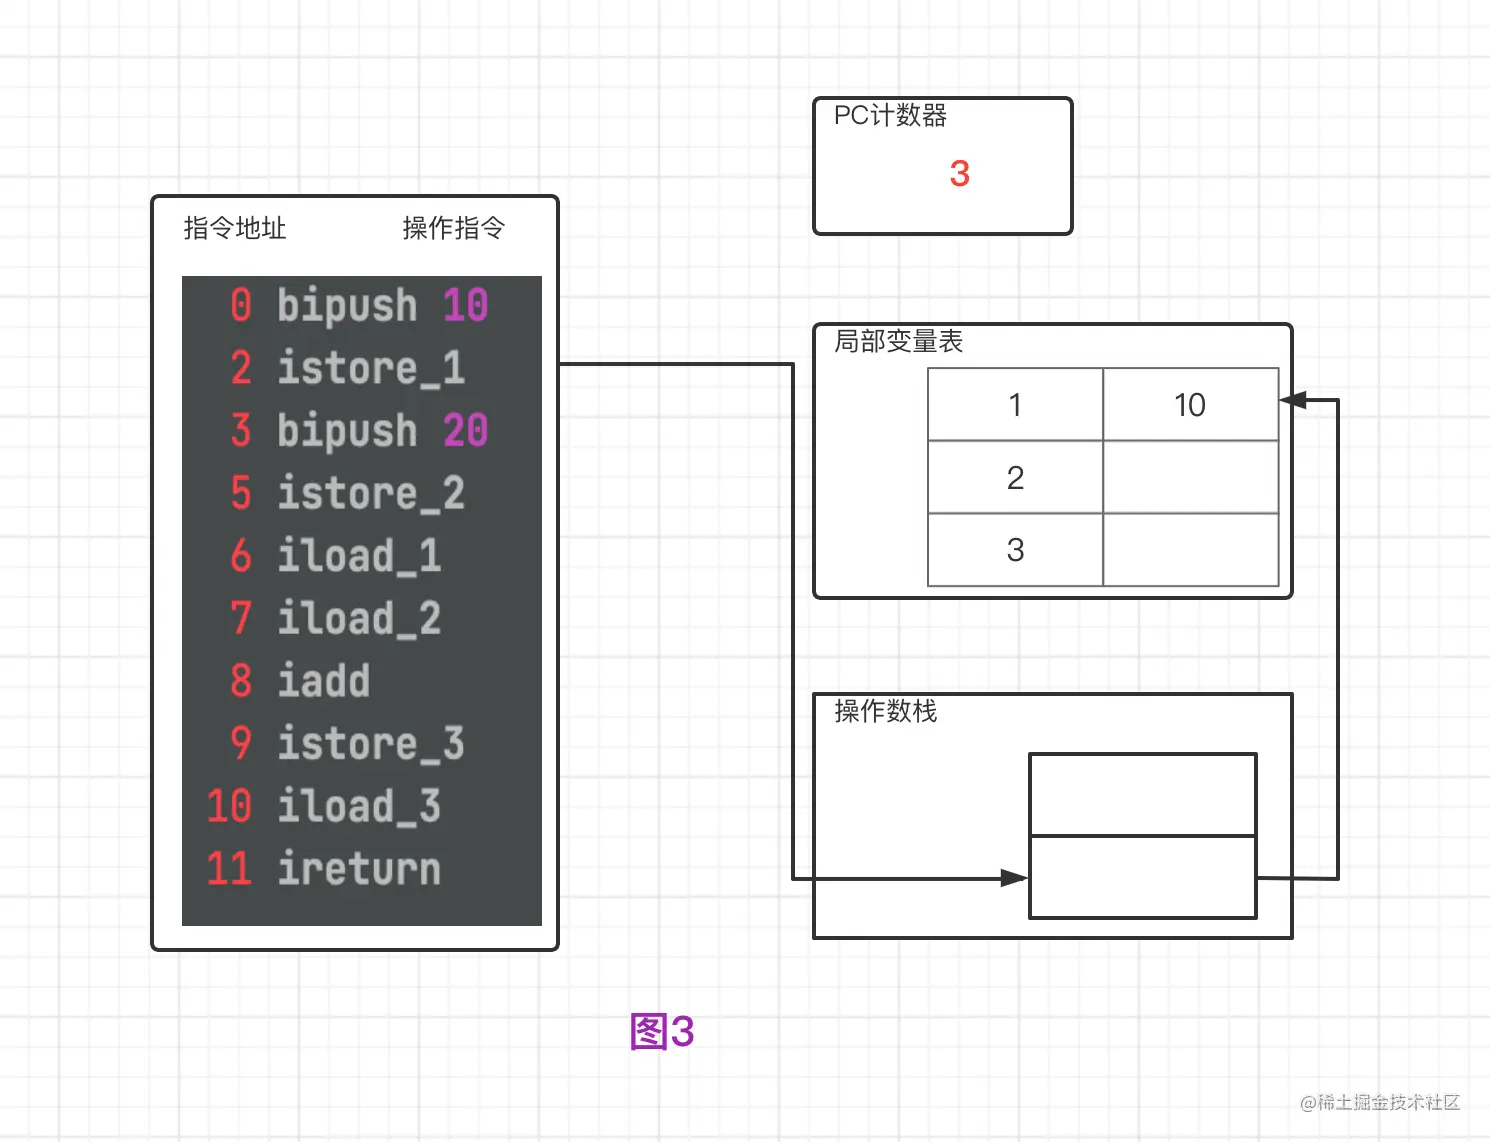
Task: Click the '图3' figure caption
Action: pos(662,1031)
